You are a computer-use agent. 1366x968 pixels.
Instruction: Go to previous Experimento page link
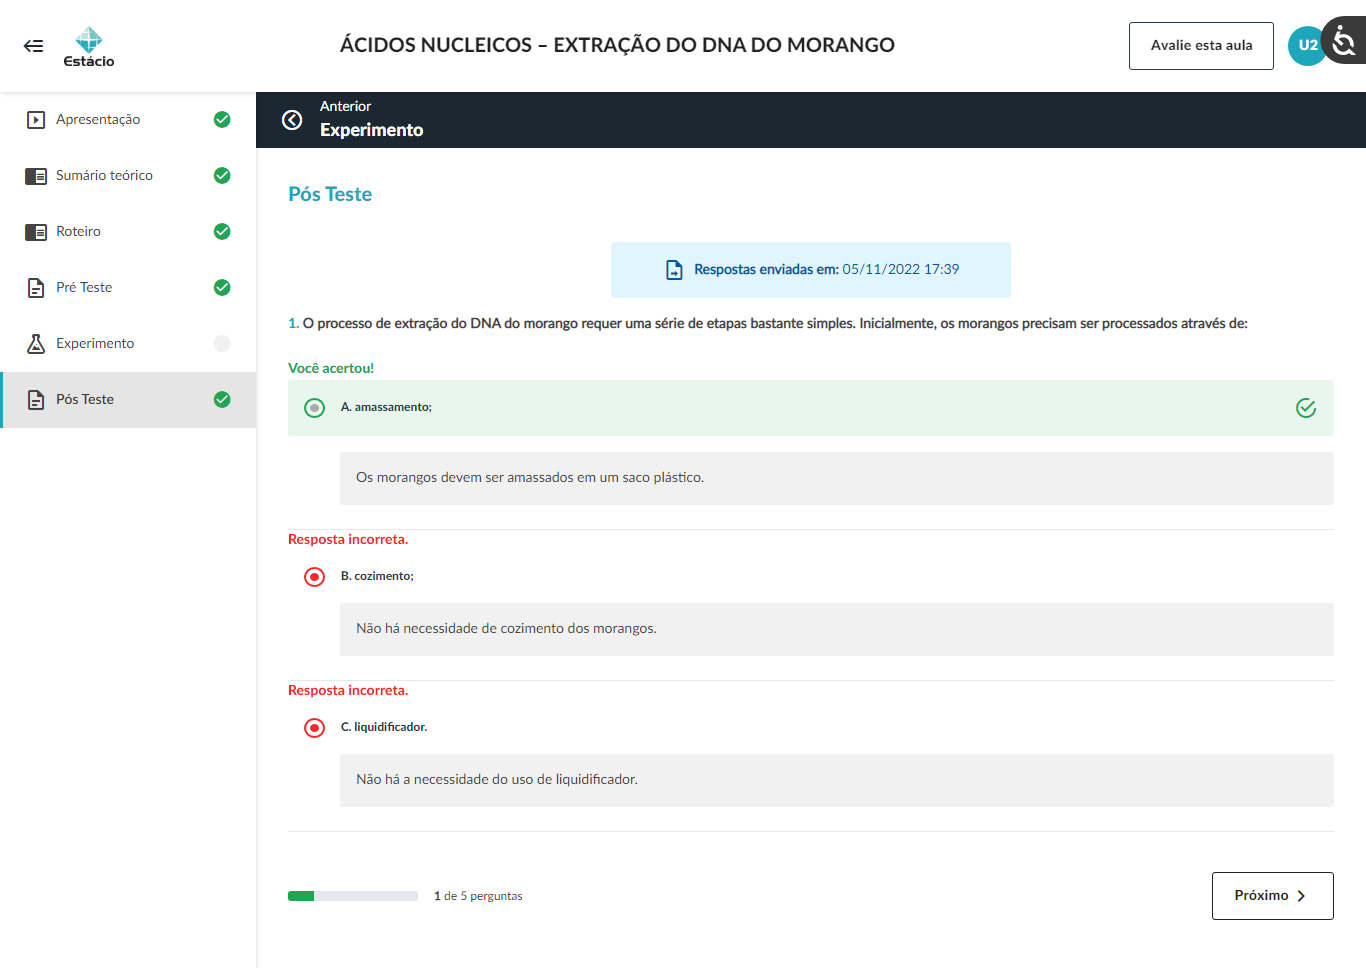click(371, 119)
